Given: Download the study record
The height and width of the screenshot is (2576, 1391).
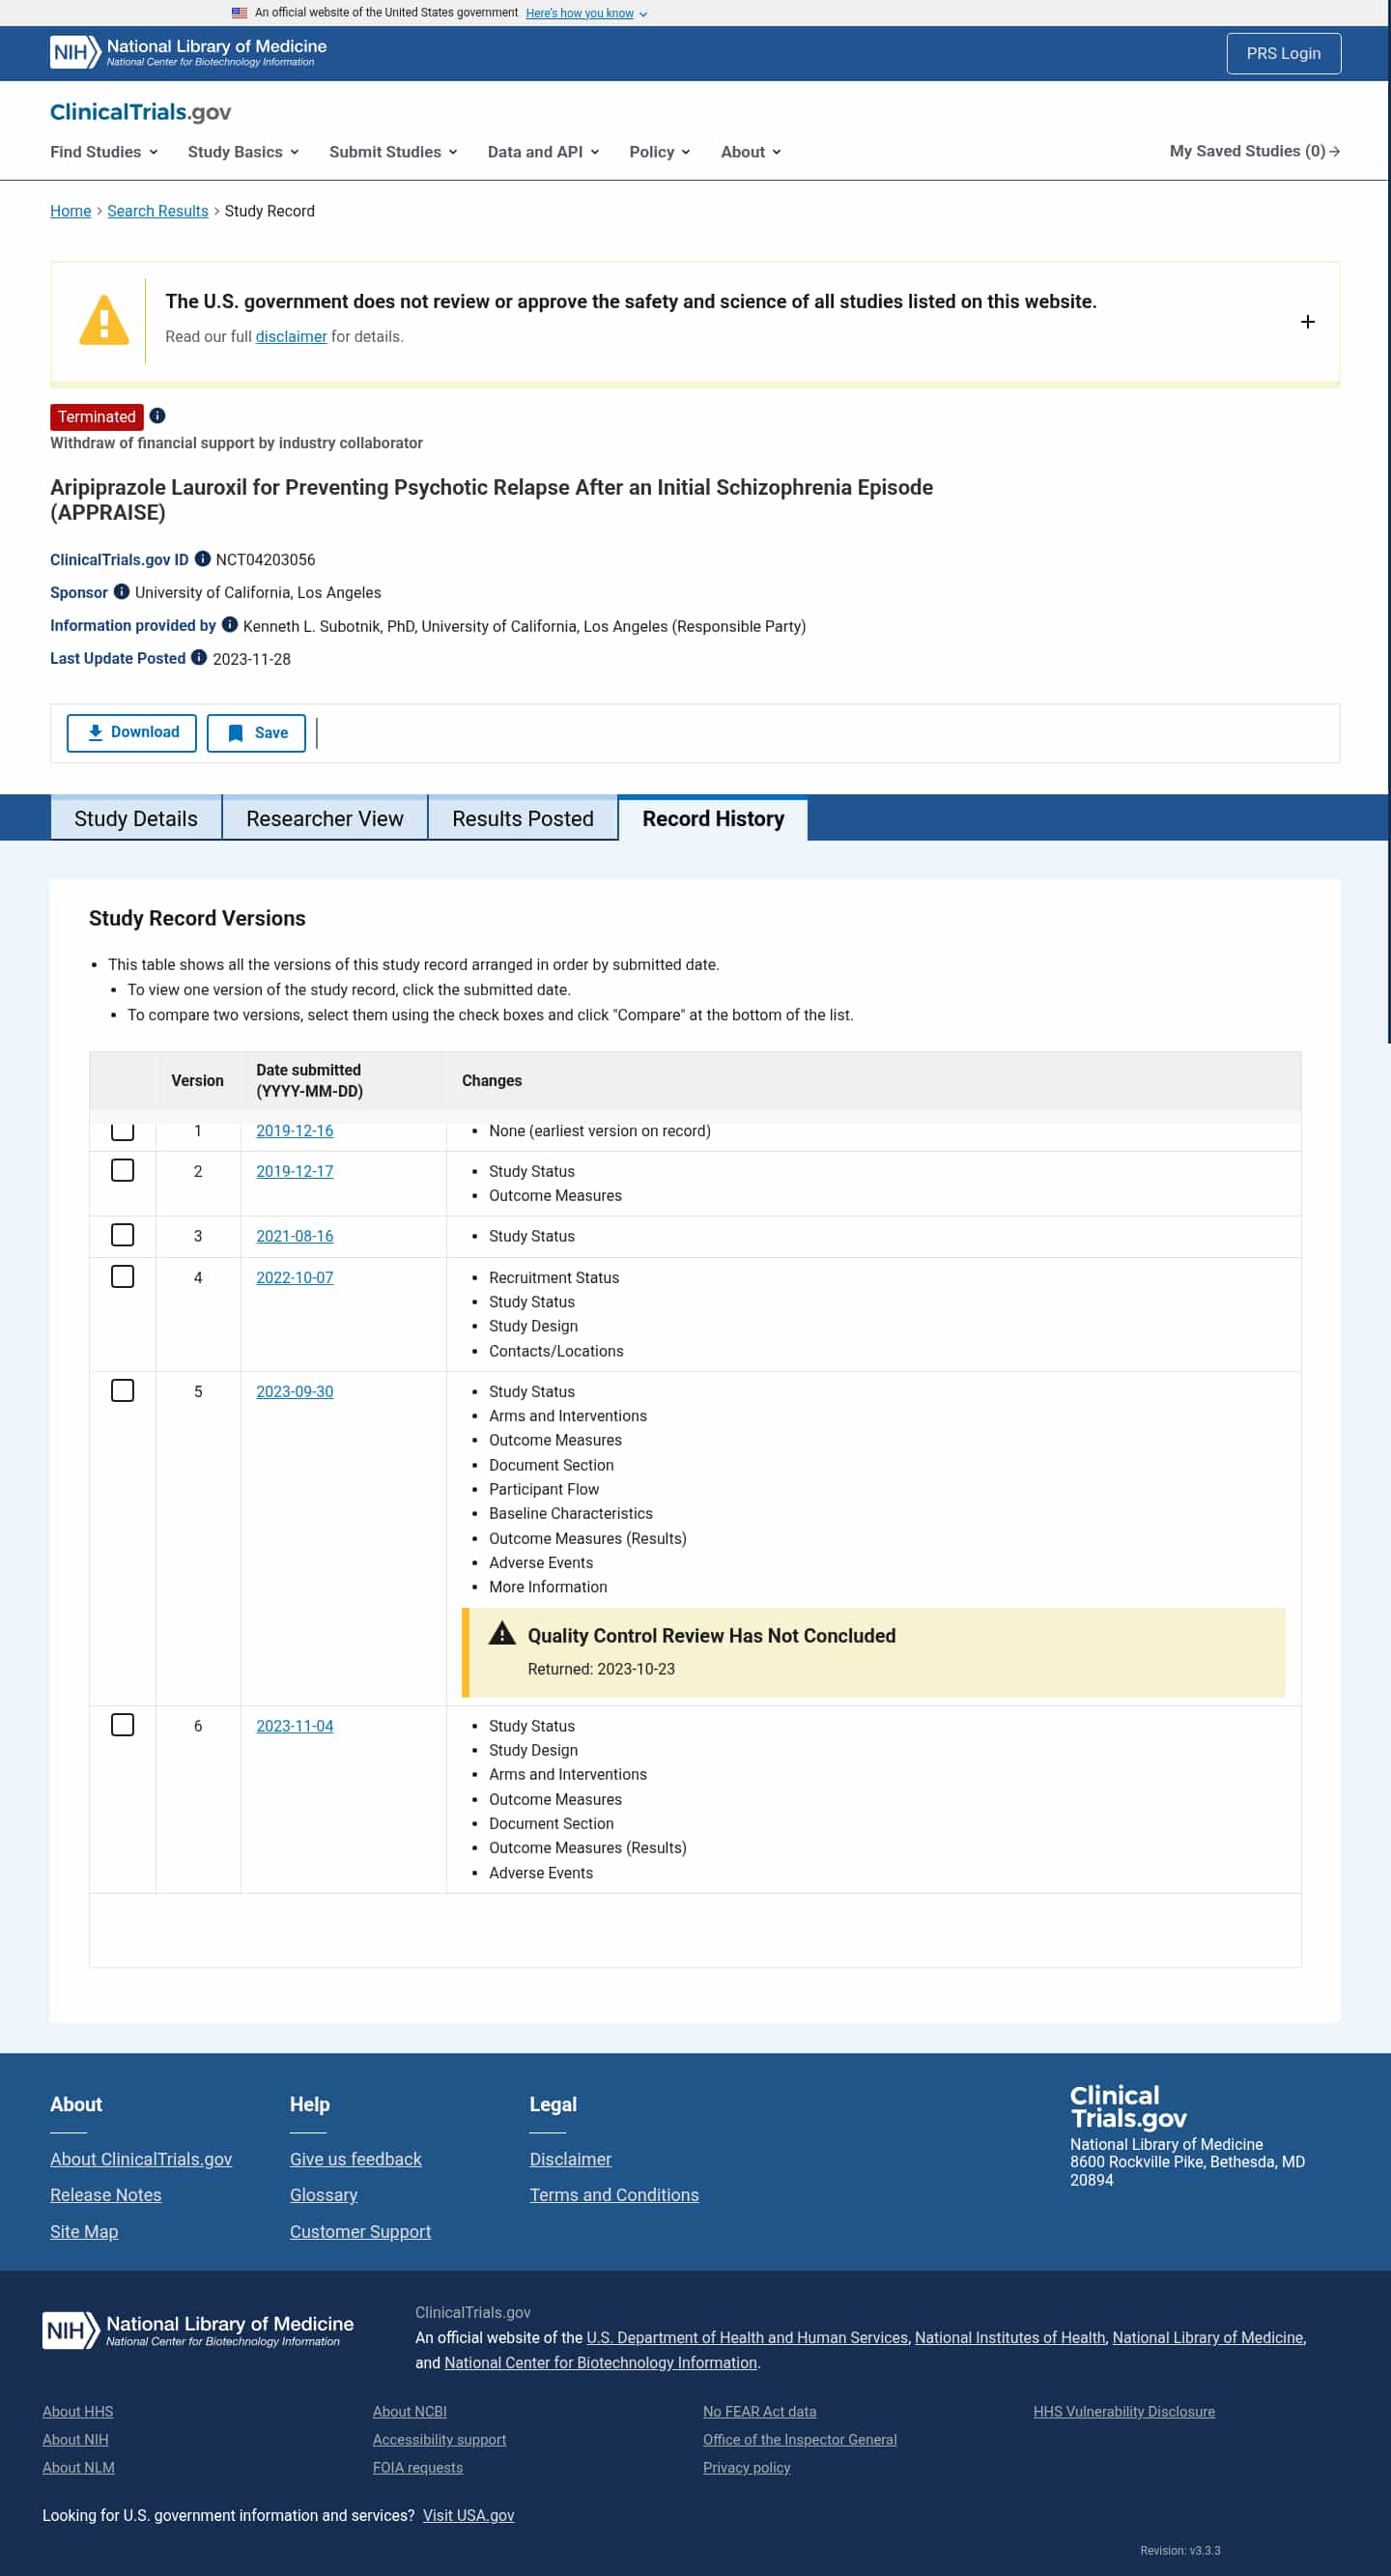Looking at the screenshot, I should (132, 733).
